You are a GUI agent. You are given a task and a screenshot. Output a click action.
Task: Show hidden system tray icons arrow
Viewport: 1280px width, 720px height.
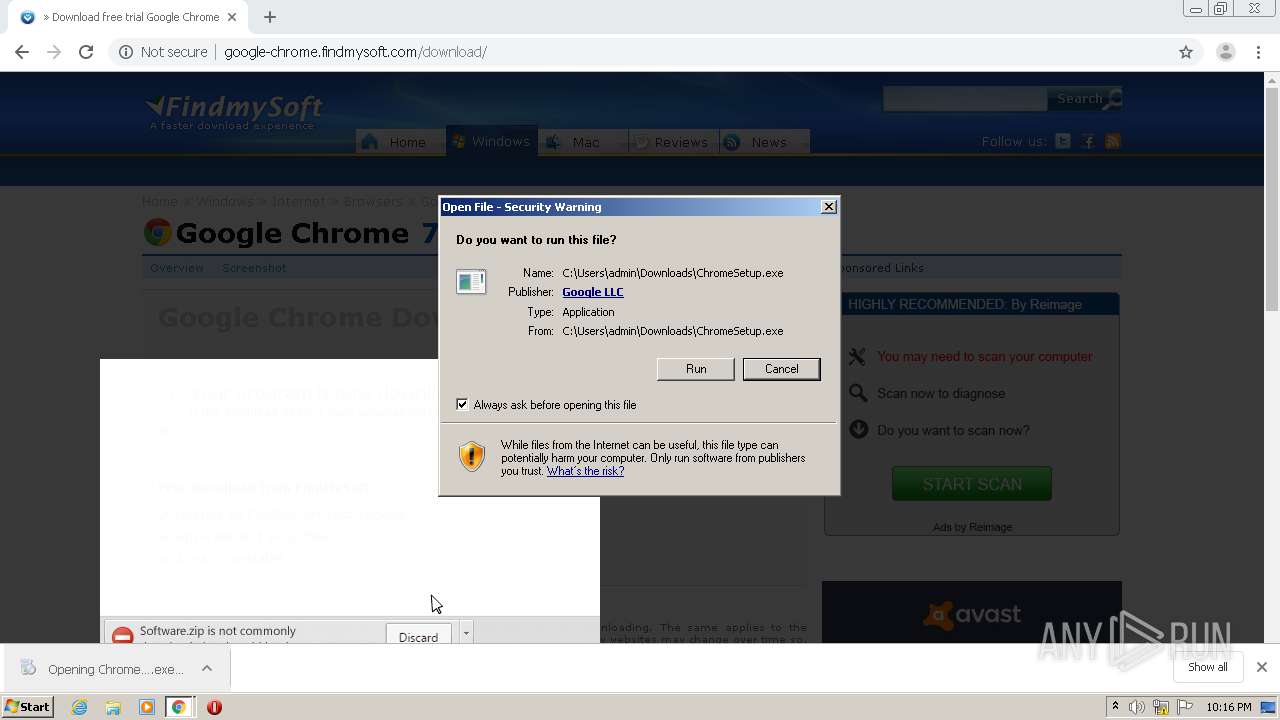(1115, 707)
